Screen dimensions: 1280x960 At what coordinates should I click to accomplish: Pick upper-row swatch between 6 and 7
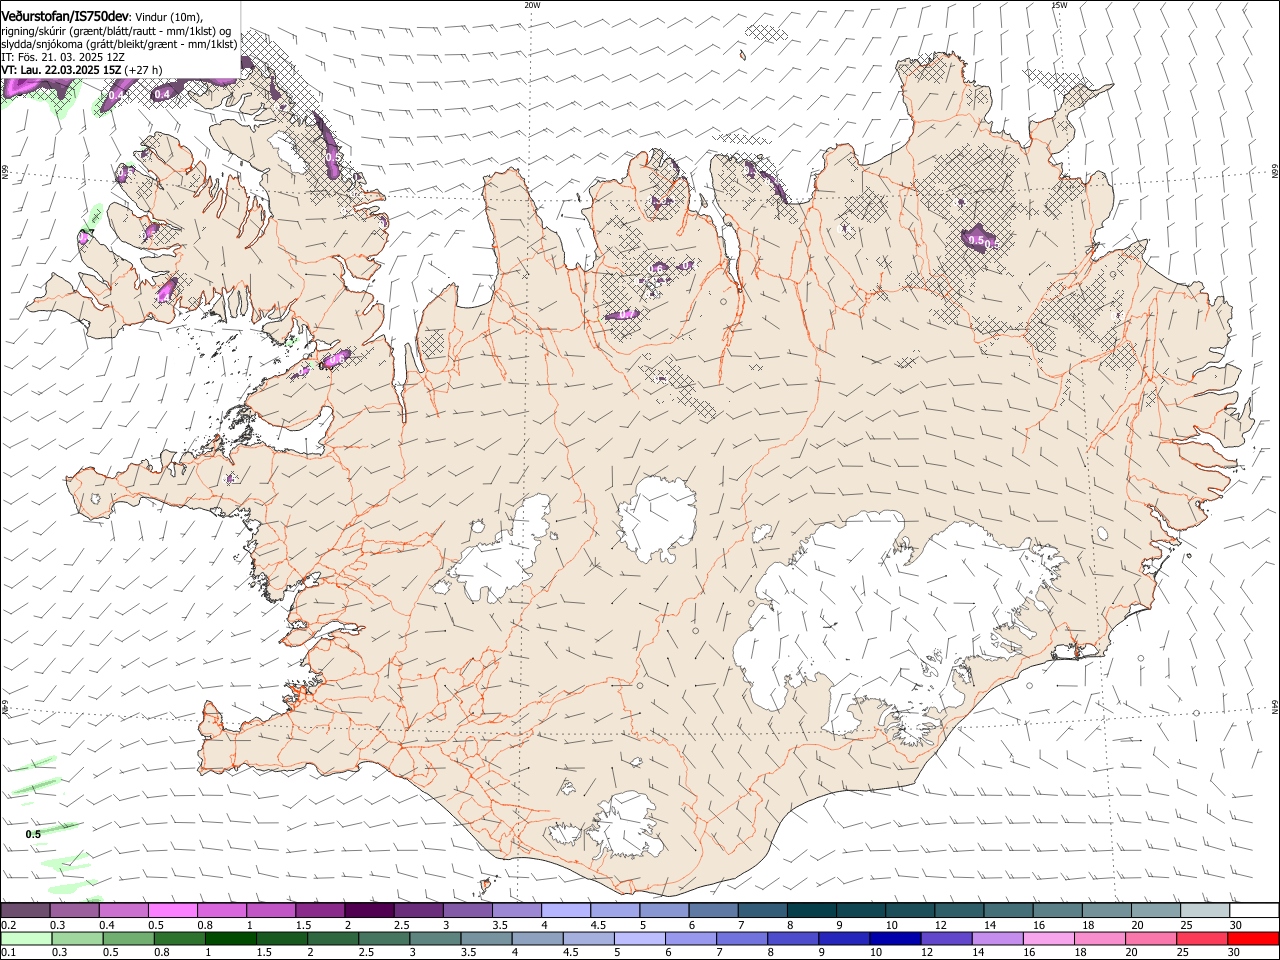[x=713, y=911]
